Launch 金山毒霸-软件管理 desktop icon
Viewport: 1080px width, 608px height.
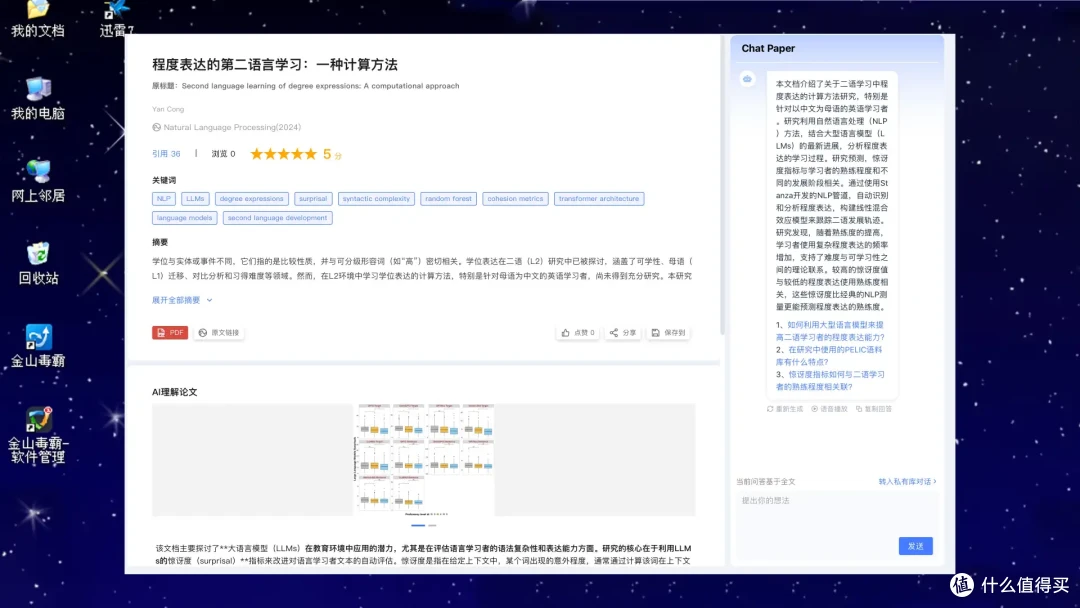pyautogui.click(x=38, y=435)
